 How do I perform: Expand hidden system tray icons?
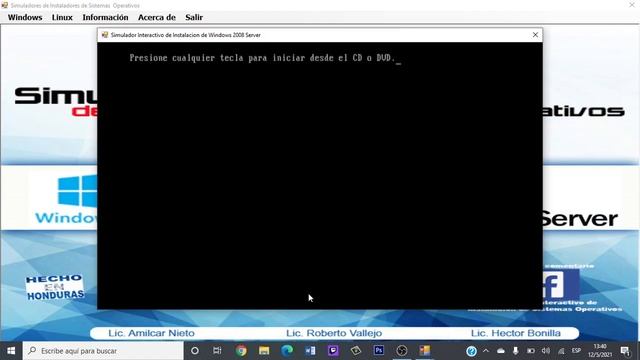tap(486, 351)
